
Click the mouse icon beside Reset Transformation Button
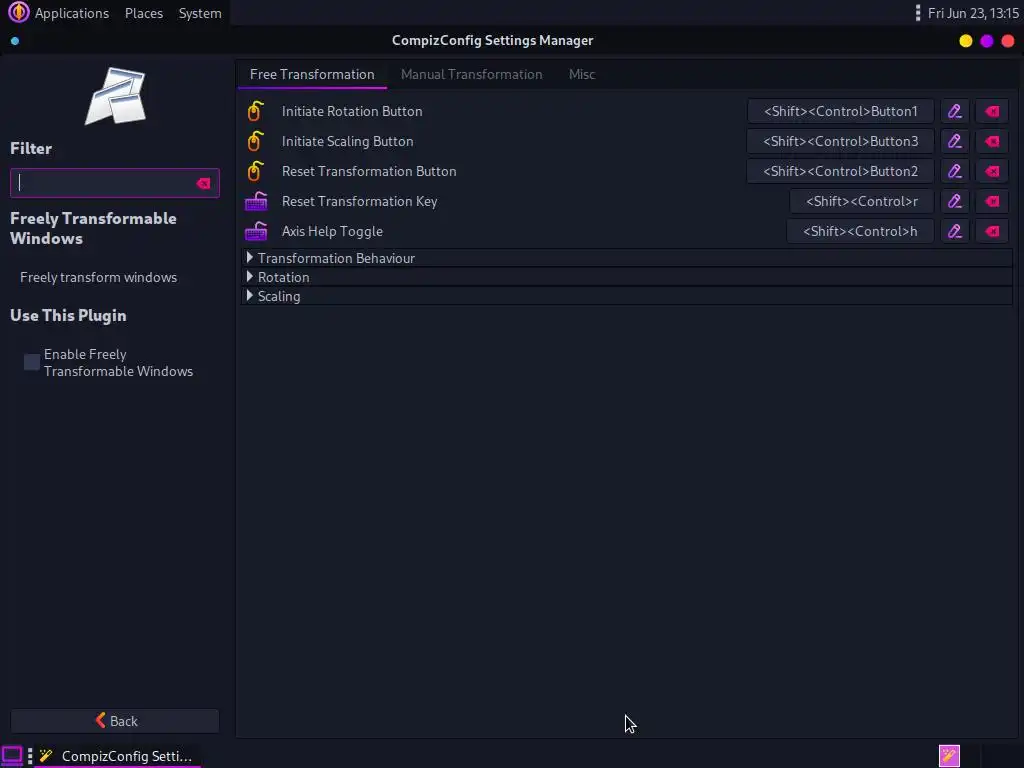(x=255, y=171)
